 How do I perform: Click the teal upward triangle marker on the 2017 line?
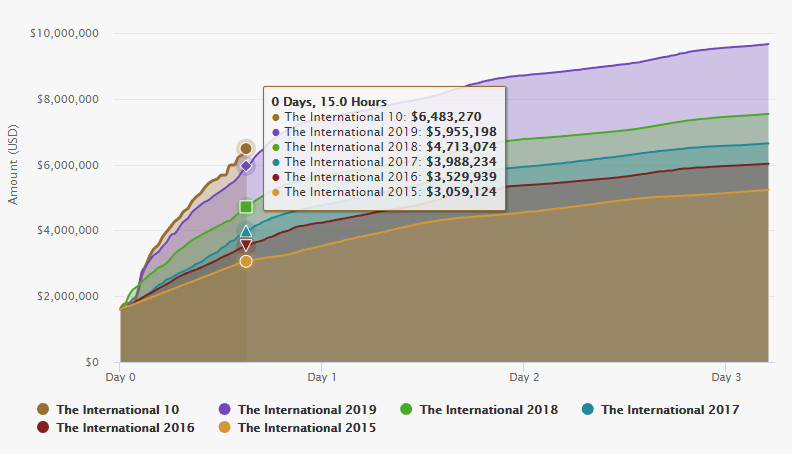tap(246, 231)
